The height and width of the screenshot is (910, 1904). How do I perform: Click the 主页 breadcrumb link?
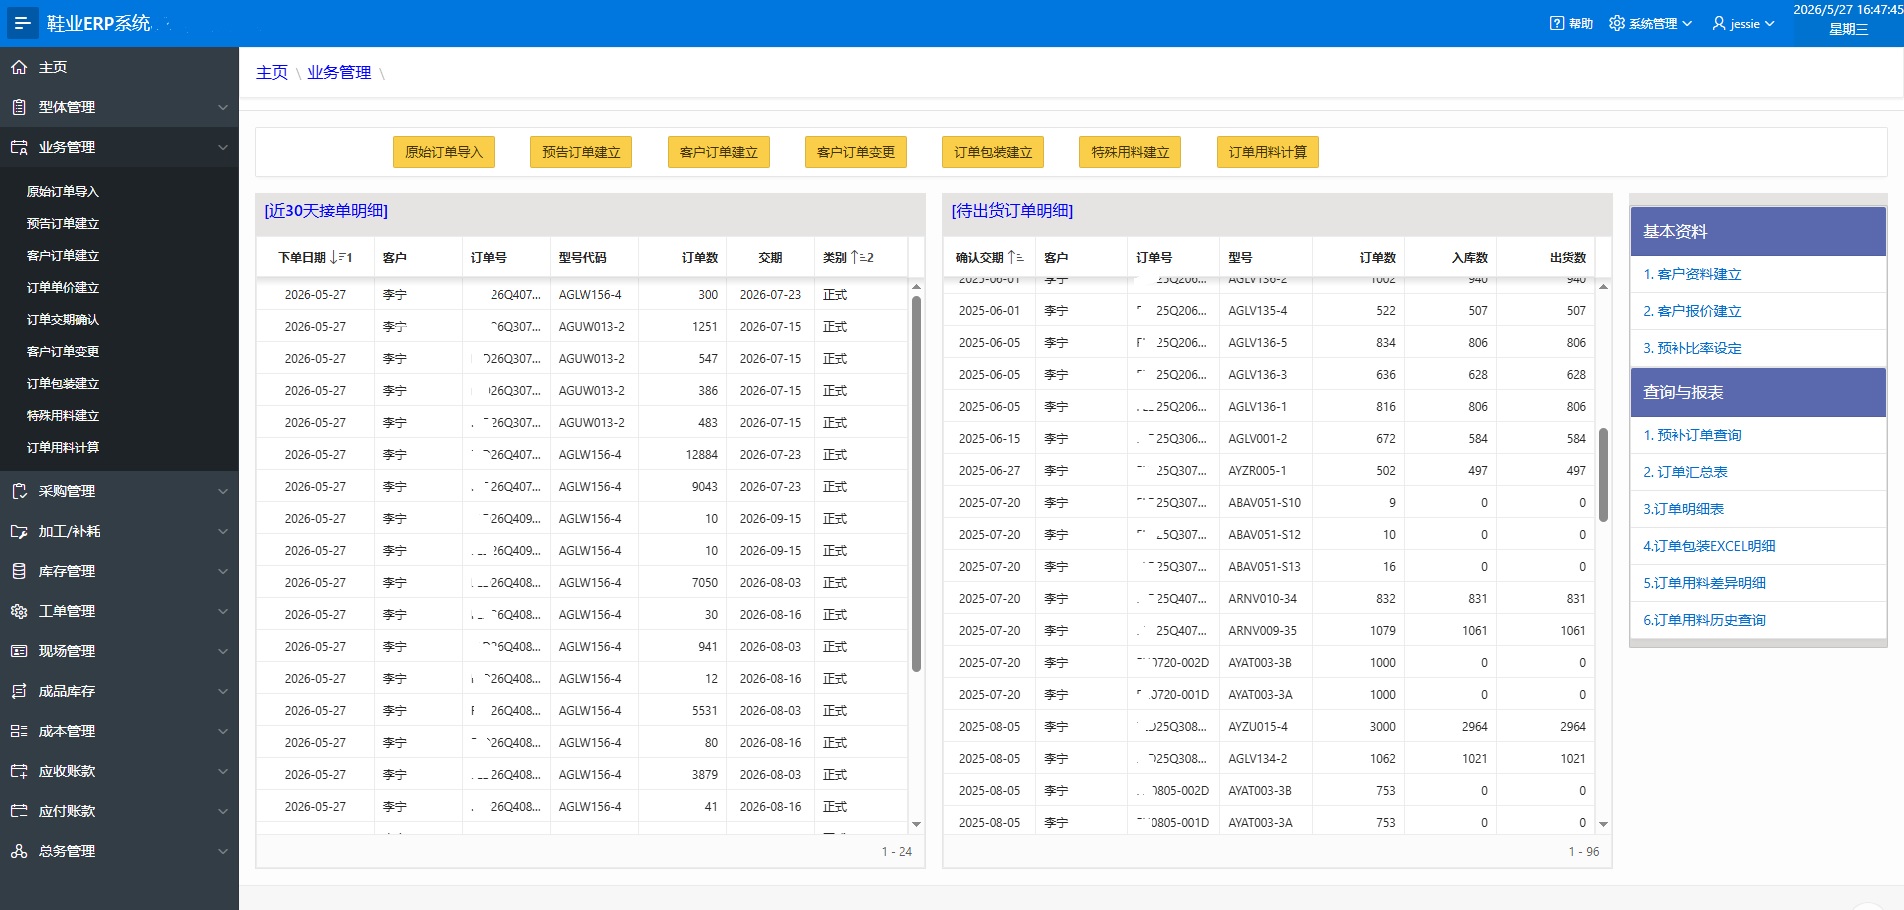click(272, 72)
